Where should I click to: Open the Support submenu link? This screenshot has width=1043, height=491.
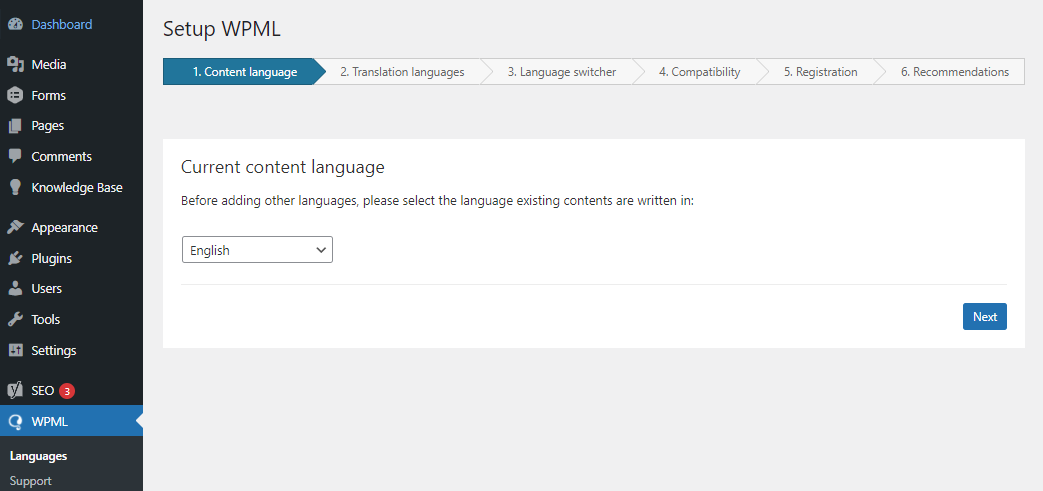(x=31, y=480)
